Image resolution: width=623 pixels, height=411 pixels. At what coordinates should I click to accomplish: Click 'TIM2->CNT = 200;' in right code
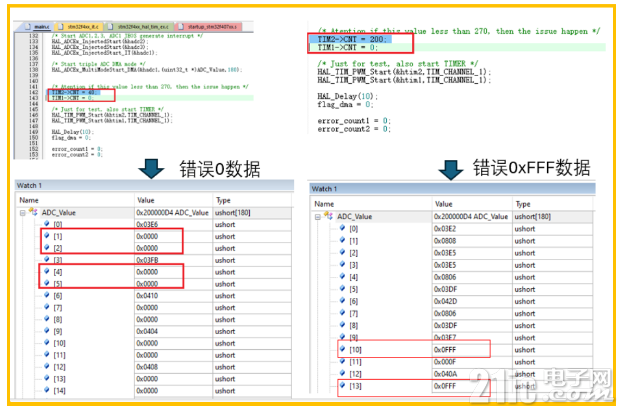[x=352, y=39]
